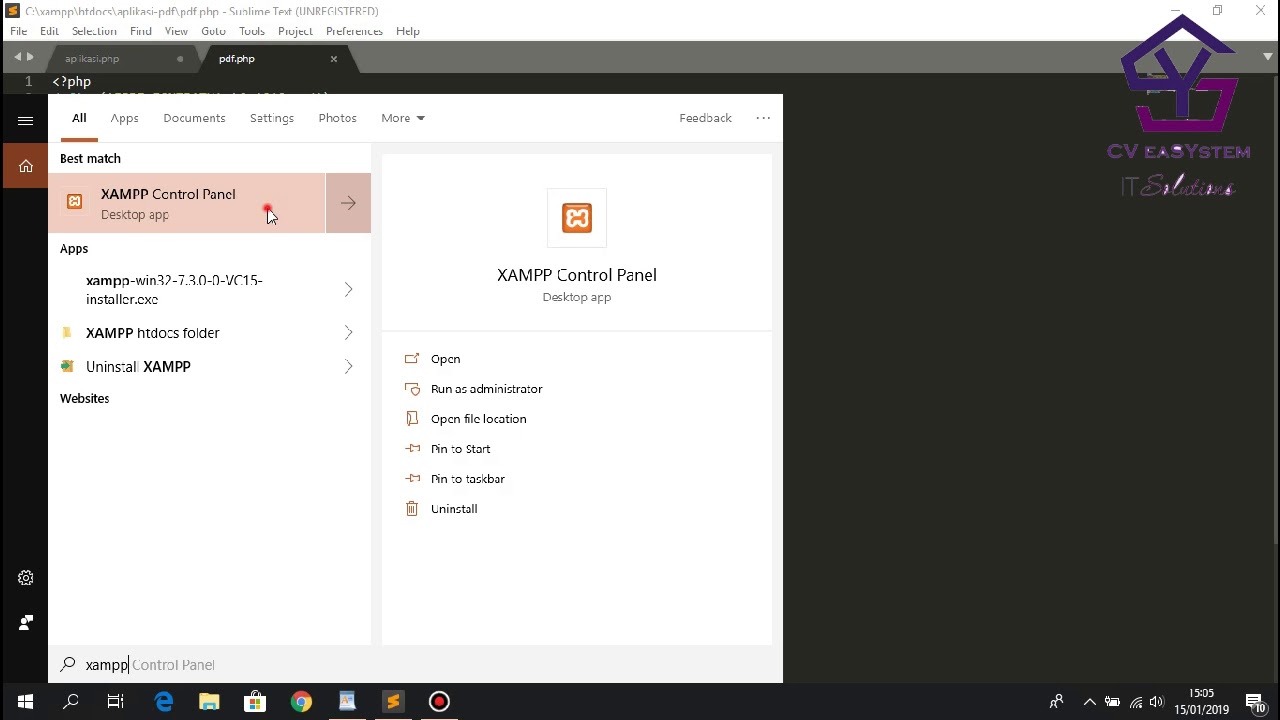Switch to the Documents search tab
The height and width of the screenshot is (720, 1280).
tap(194, 118)
